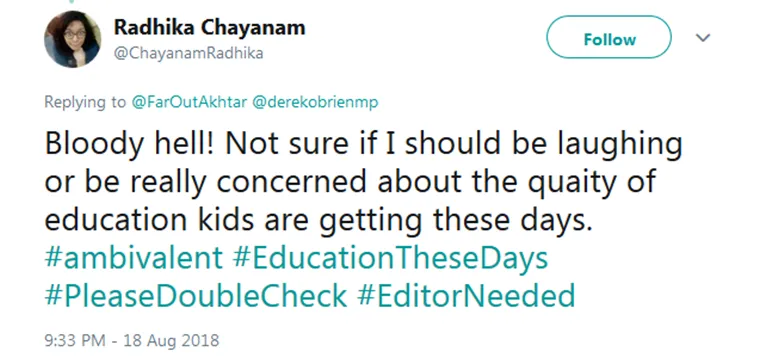This screenshot has height=363, width=759.
Task: Open the #EducationTheseDays hashtag
Action: pos(390,258)
